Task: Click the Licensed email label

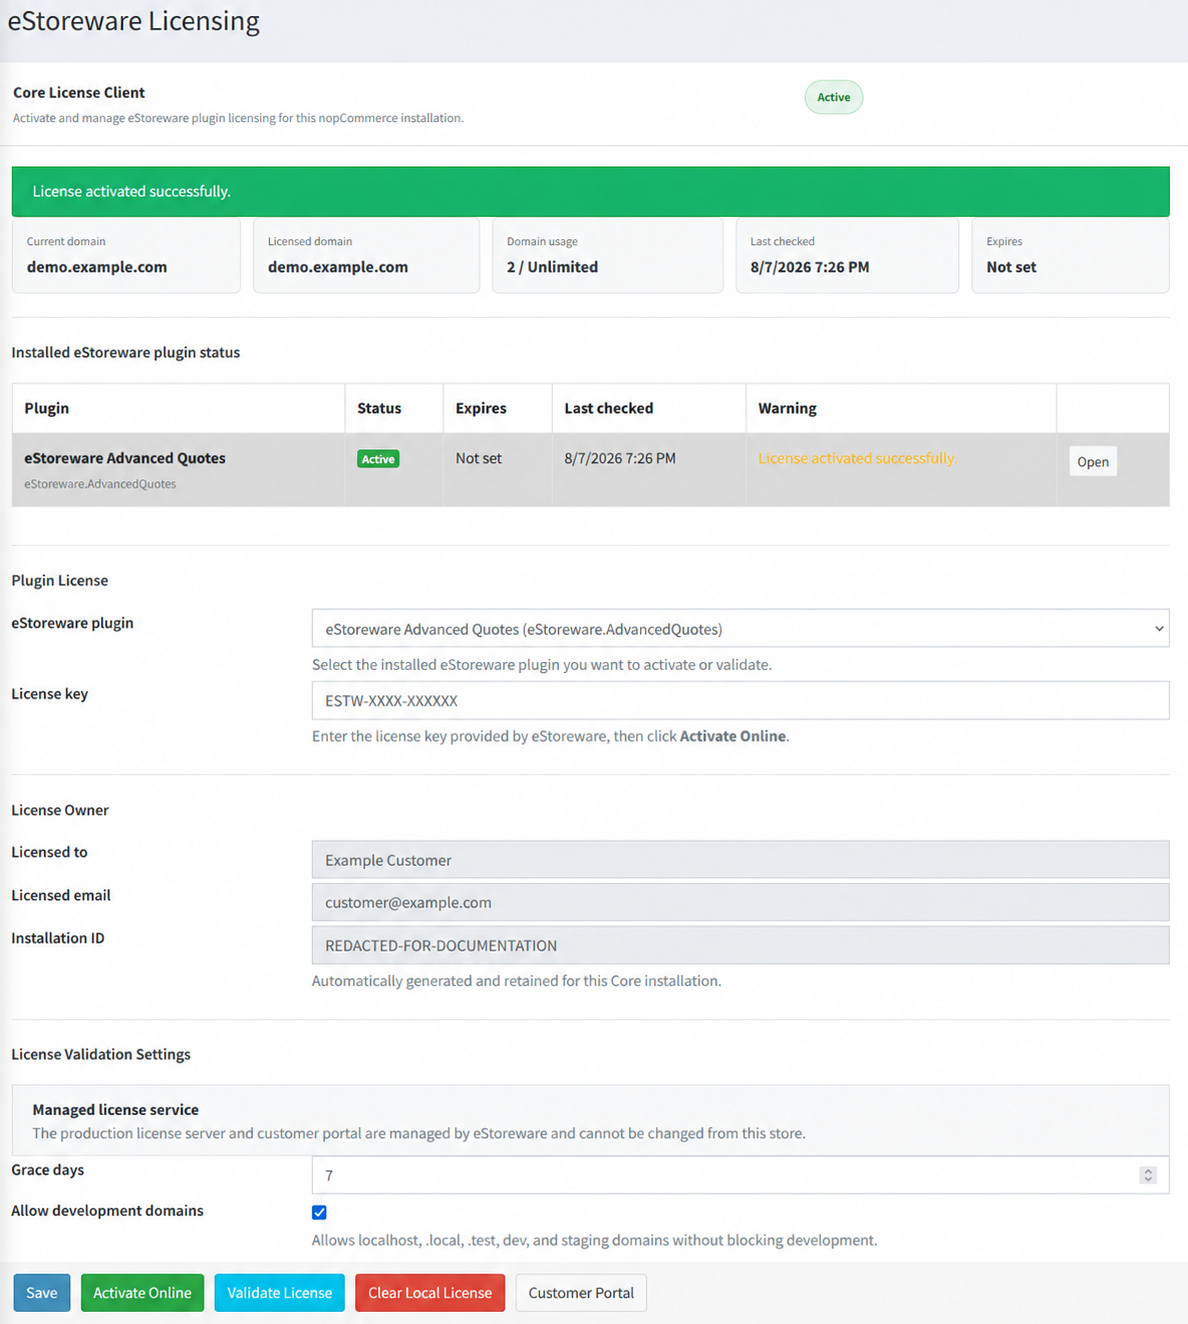Action: (x=61, y=895)
